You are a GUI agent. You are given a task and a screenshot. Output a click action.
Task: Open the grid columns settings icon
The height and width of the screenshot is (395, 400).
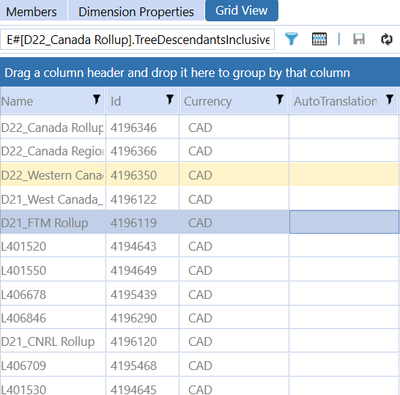pos(319,39)
